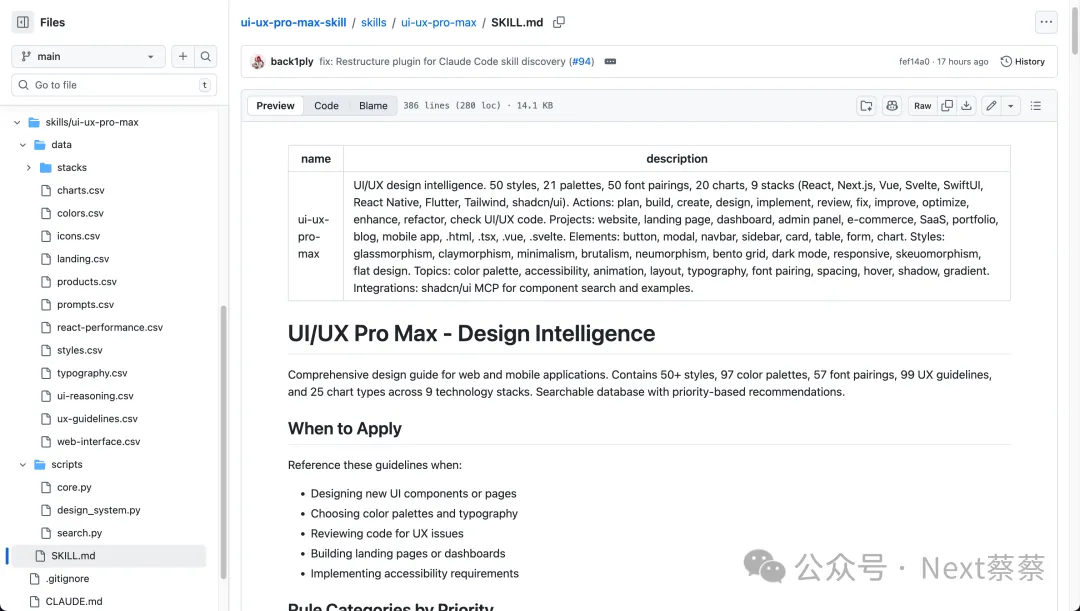Click the plus icon to add file
Viewport: 1080px width, 611px height.
click(x=183, y=57)
